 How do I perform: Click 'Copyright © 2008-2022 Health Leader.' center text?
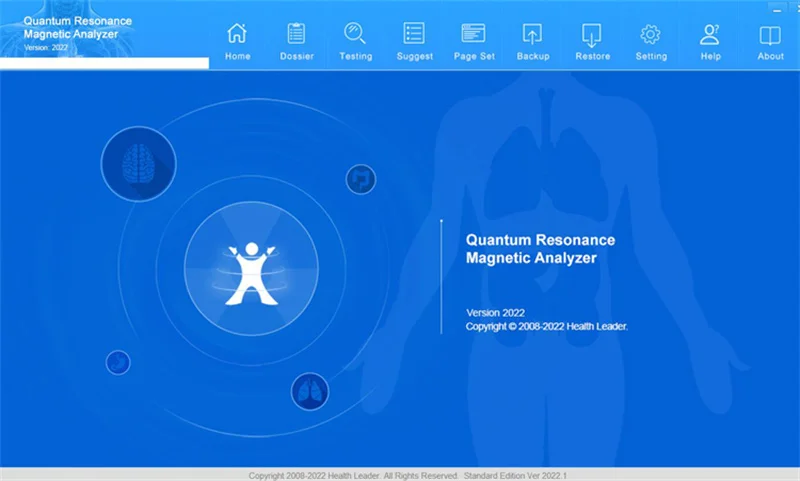point(546,326)
